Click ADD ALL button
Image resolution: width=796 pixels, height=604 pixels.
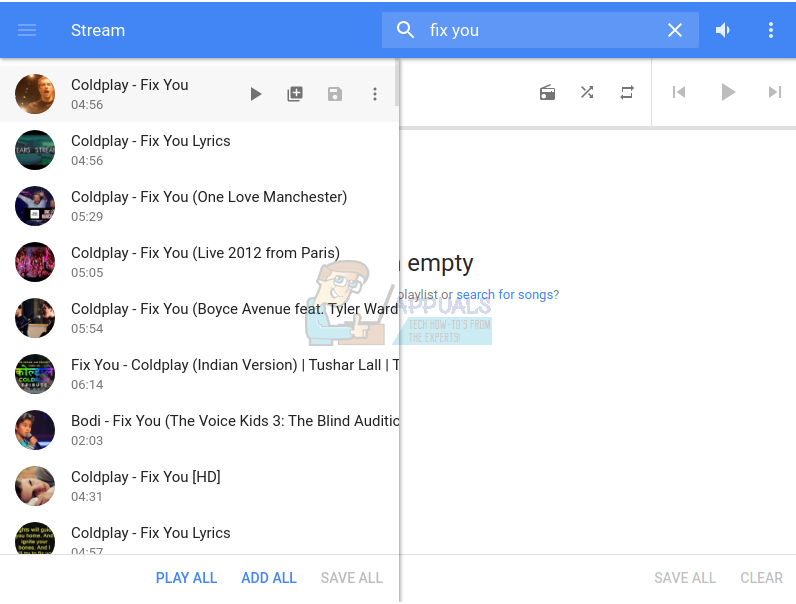269,578
